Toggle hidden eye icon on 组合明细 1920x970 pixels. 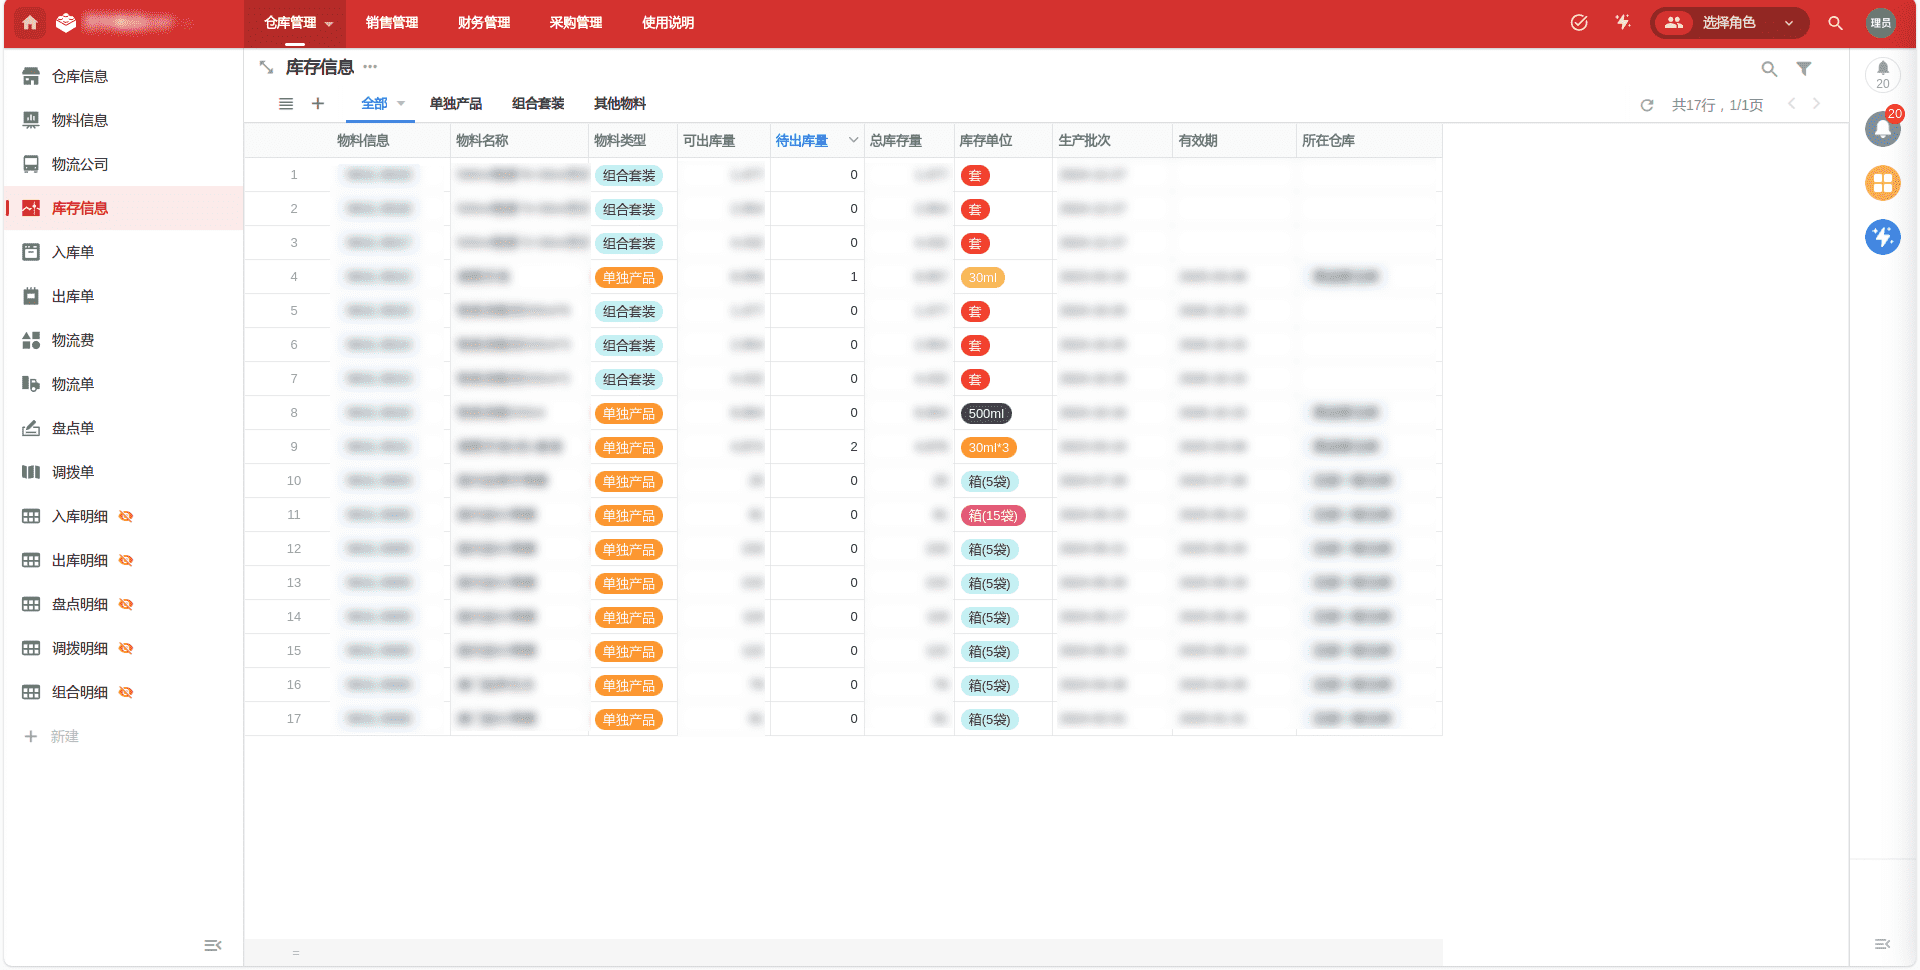click(x=126, y=692)
